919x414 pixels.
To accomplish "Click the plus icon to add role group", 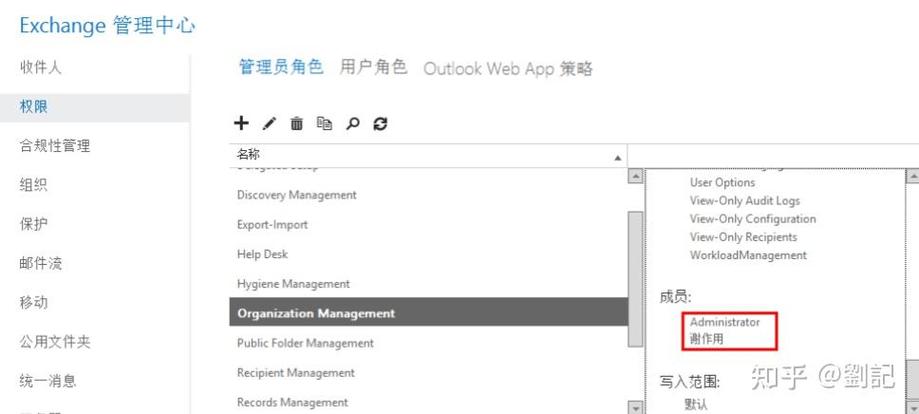I will pyautogui.click(x=241, y=123).
